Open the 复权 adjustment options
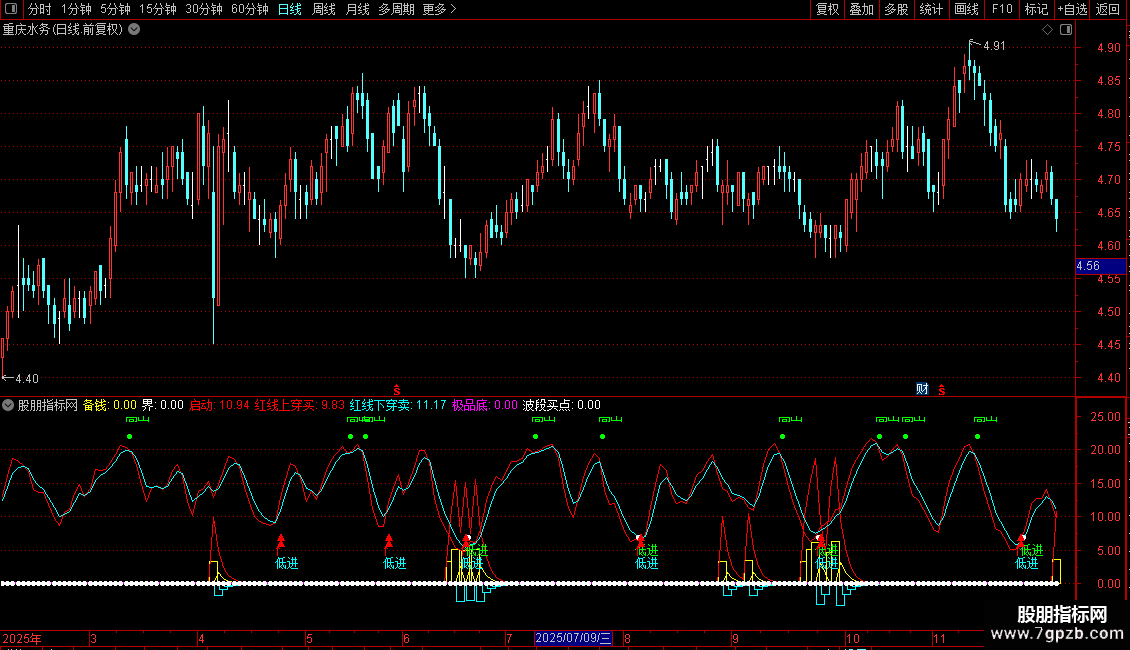 point(827,9)
